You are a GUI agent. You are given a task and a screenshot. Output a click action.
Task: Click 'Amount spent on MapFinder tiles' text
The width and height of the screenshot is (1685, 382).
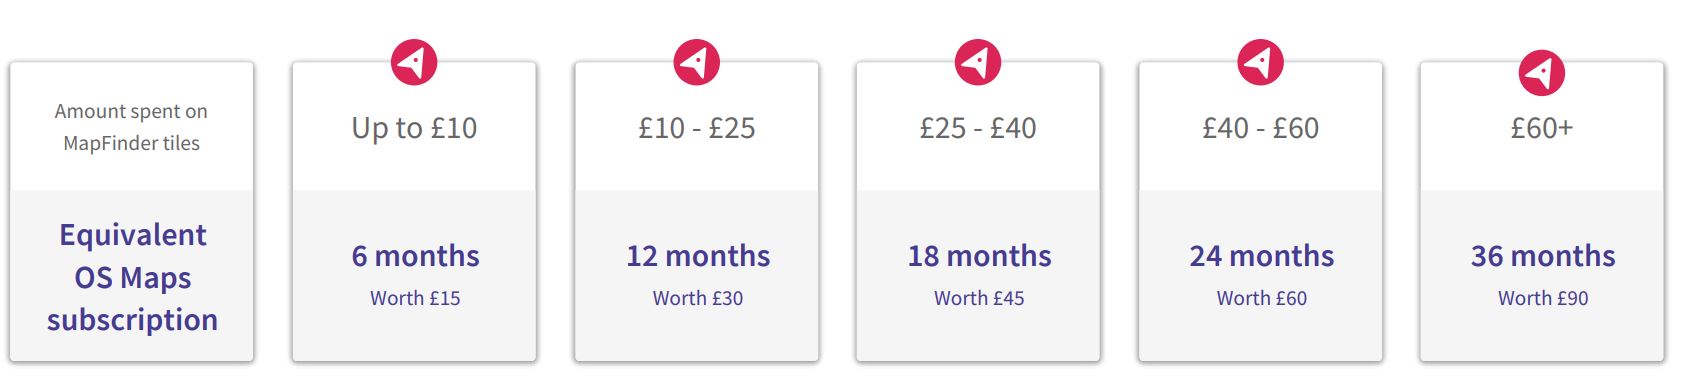click(x=131, y=127)
